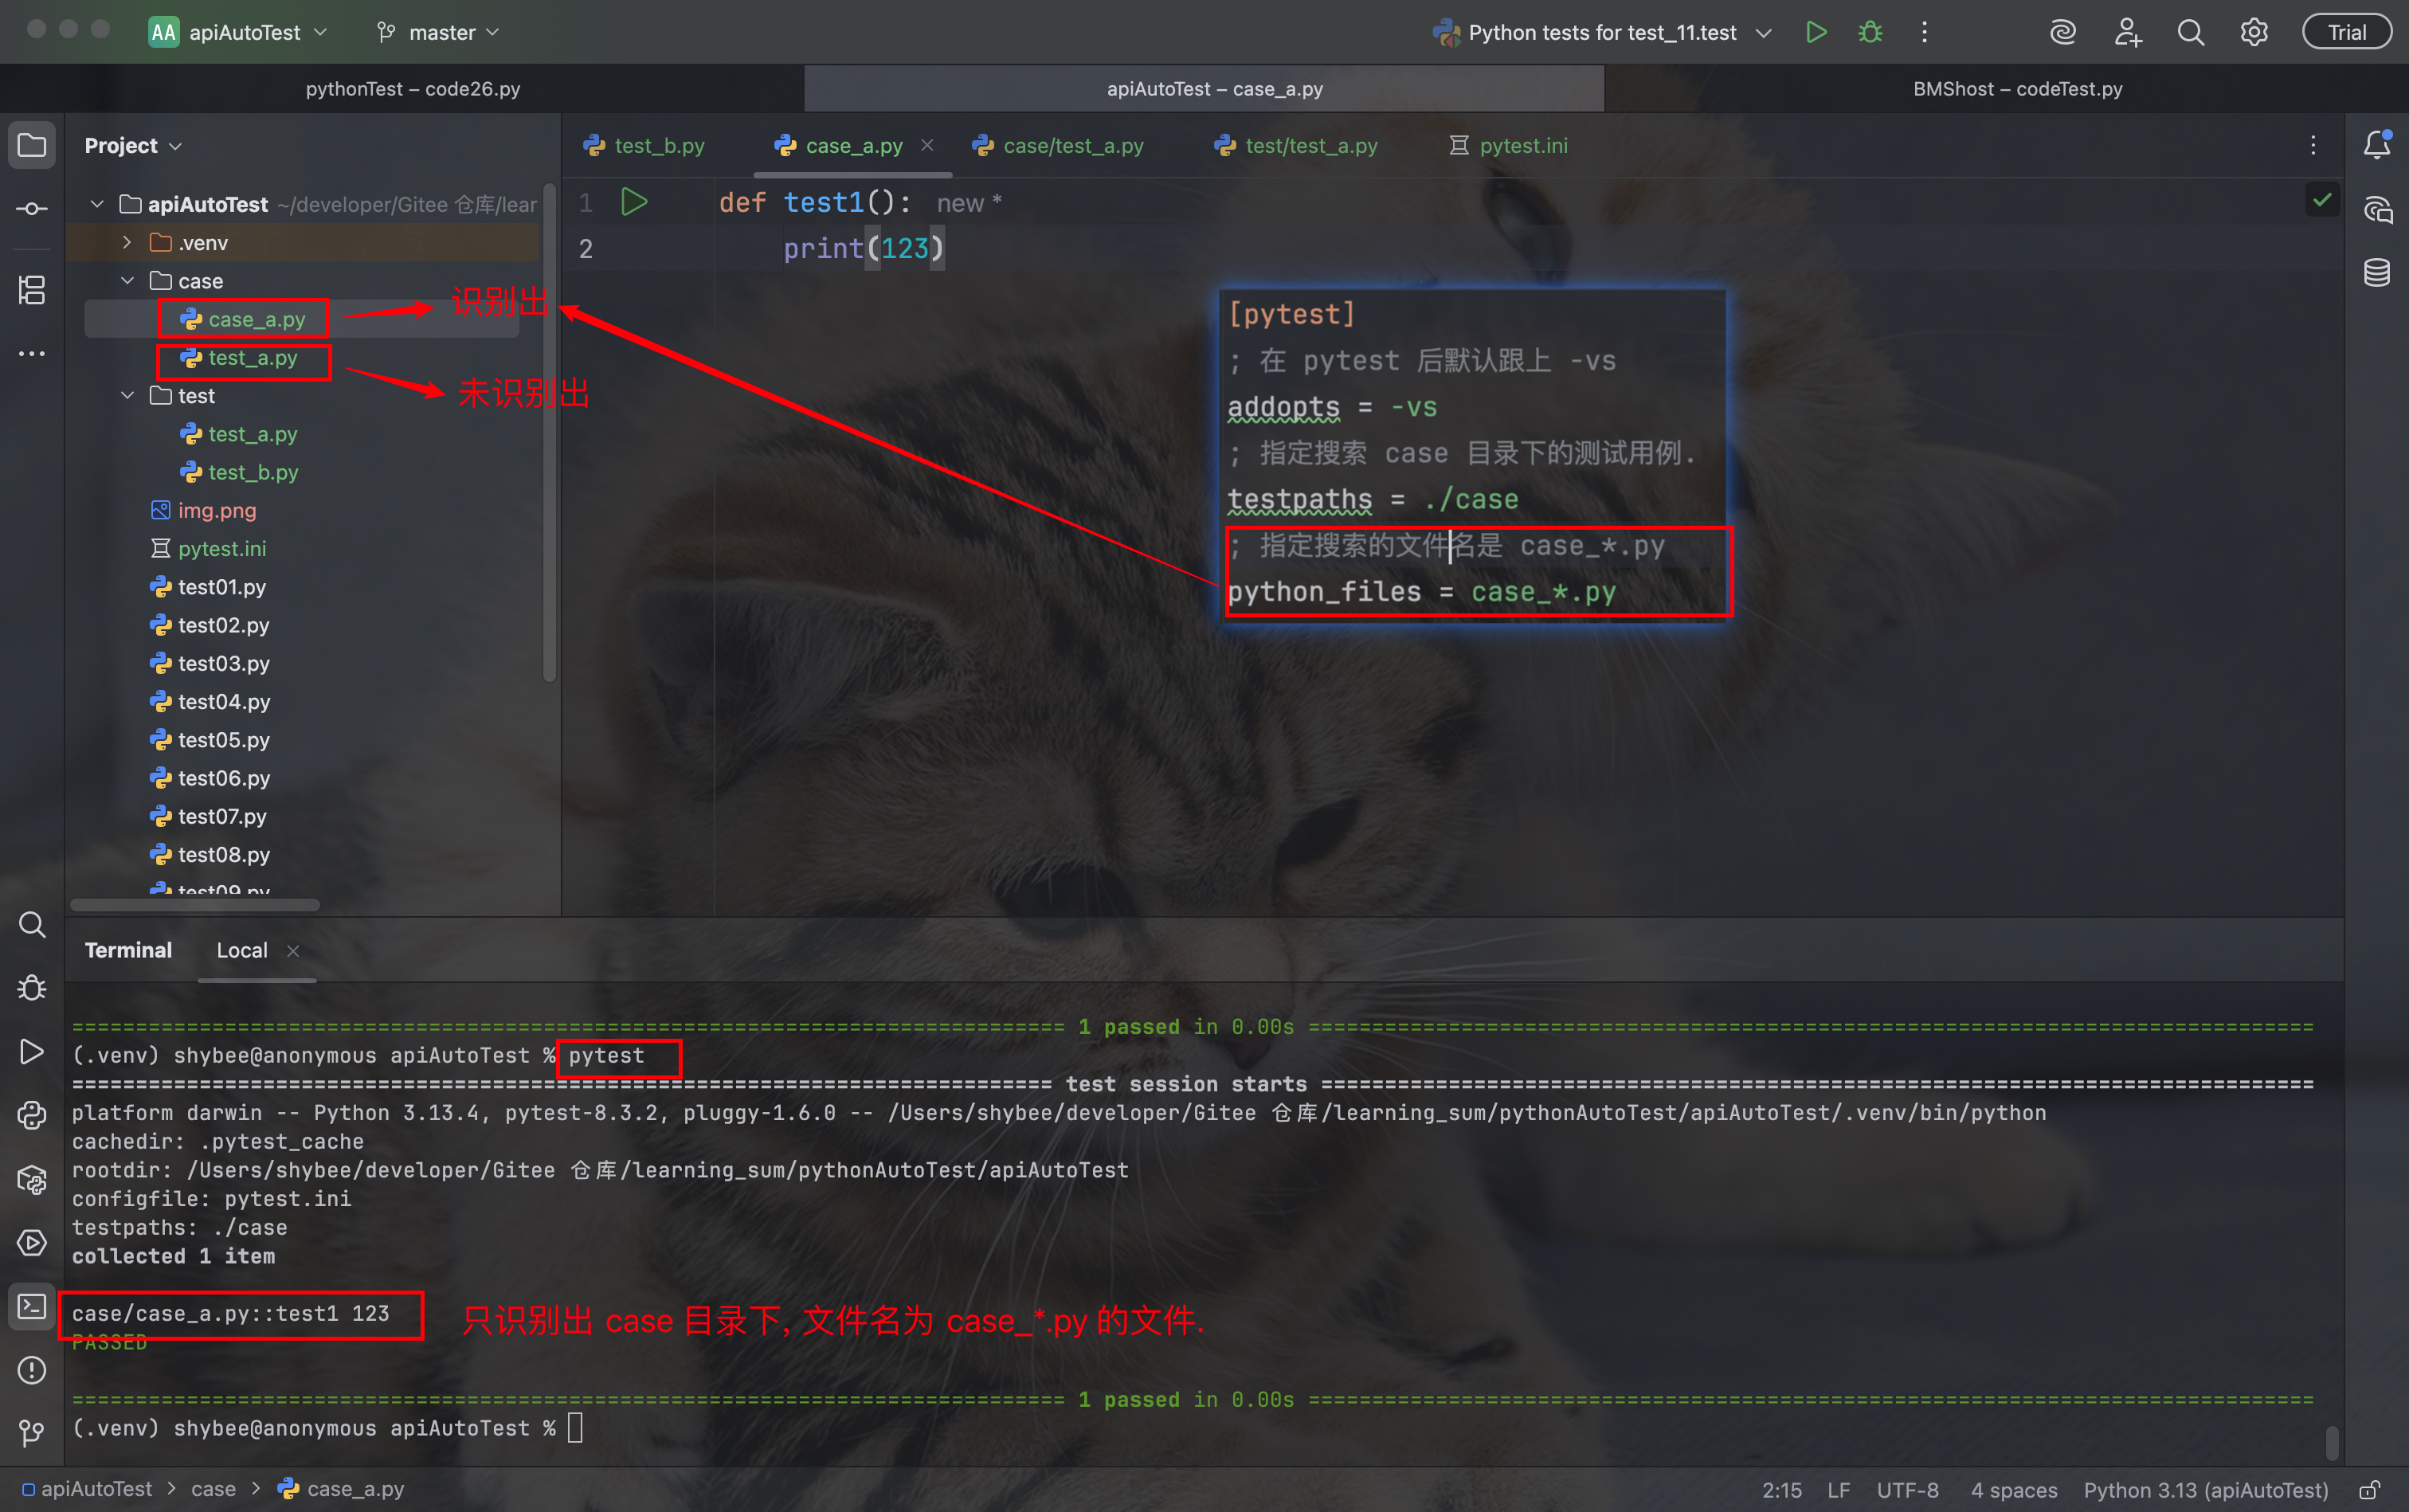Click the Debug bug icon in toolbar
The width and height of the screenshot is (2409, 1512).
1870,32
